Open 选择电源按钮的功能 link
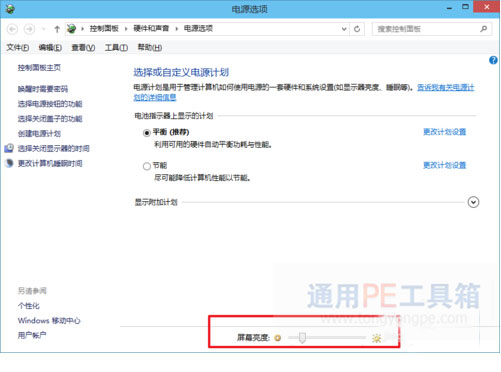This screenshot has height=372, width=501. coord(50,104)
